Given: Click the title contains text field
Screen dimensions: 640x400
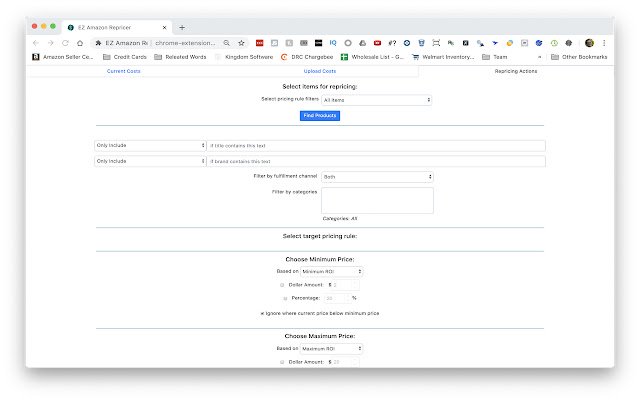Looking at the screenshot, I should tap(376, 146).
